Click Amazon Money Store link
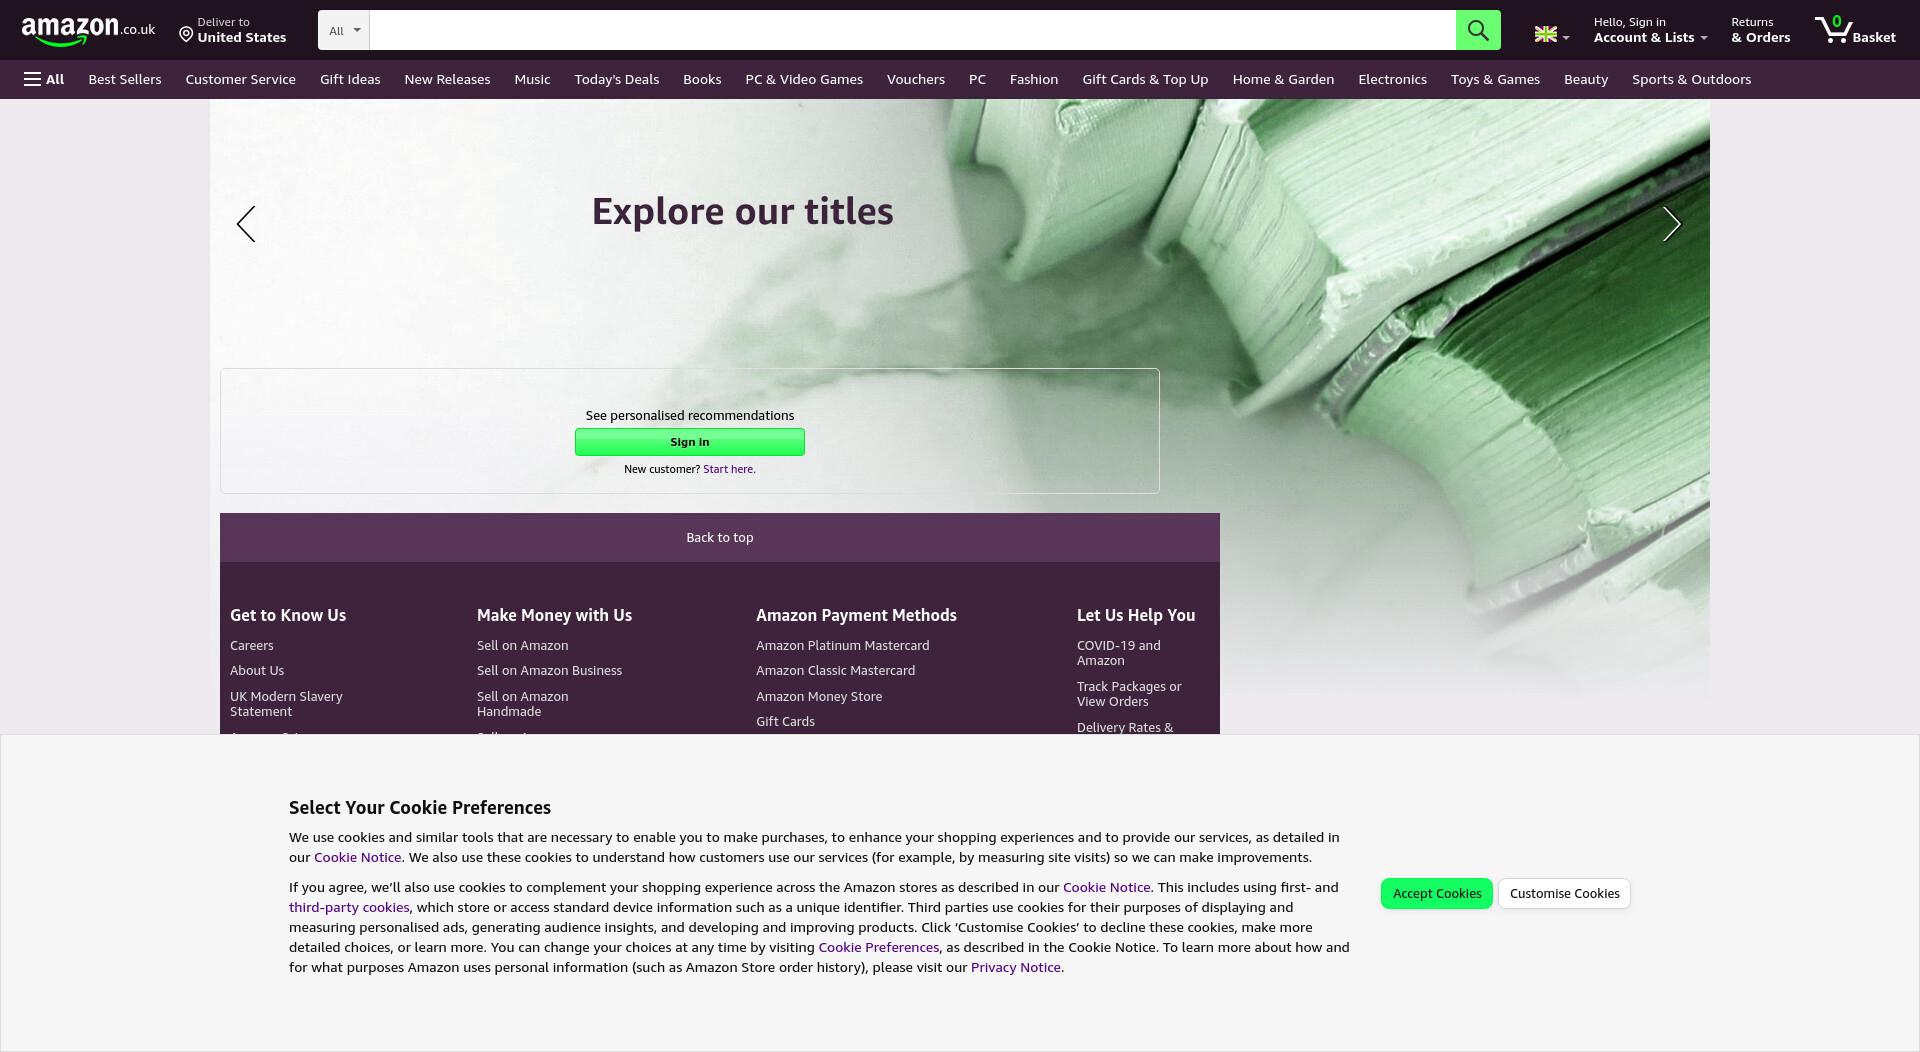1920x1052 pixels. pos(819,696)
